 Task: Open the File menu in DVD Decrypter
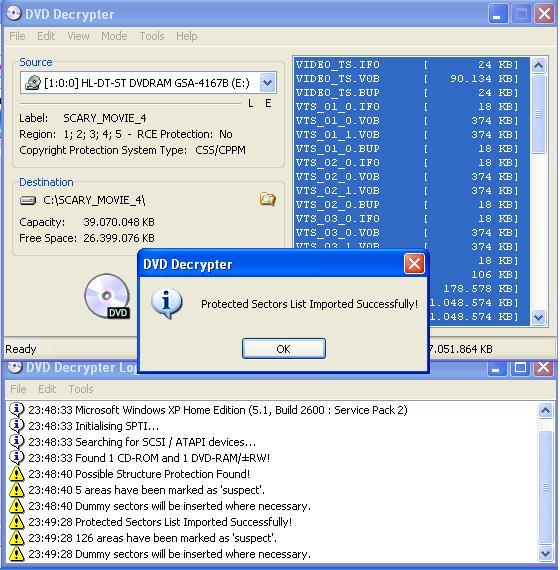coord(17,36)
